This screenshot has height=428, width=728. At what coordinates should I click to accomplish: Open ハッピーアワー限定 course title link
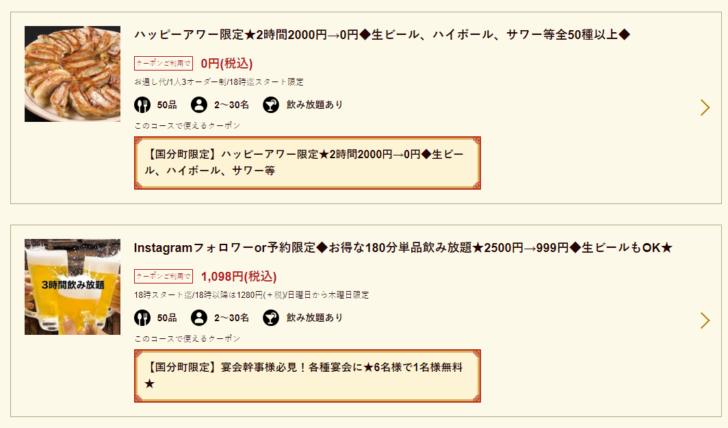382,35
